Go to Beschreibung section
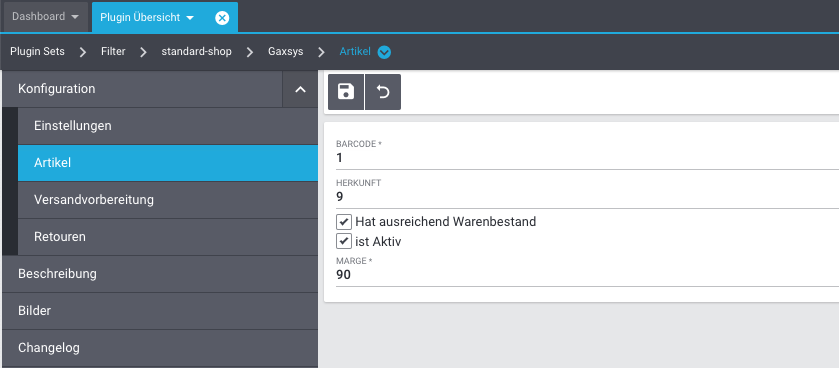Screen dimensions: 839x368 pos(160,274)
